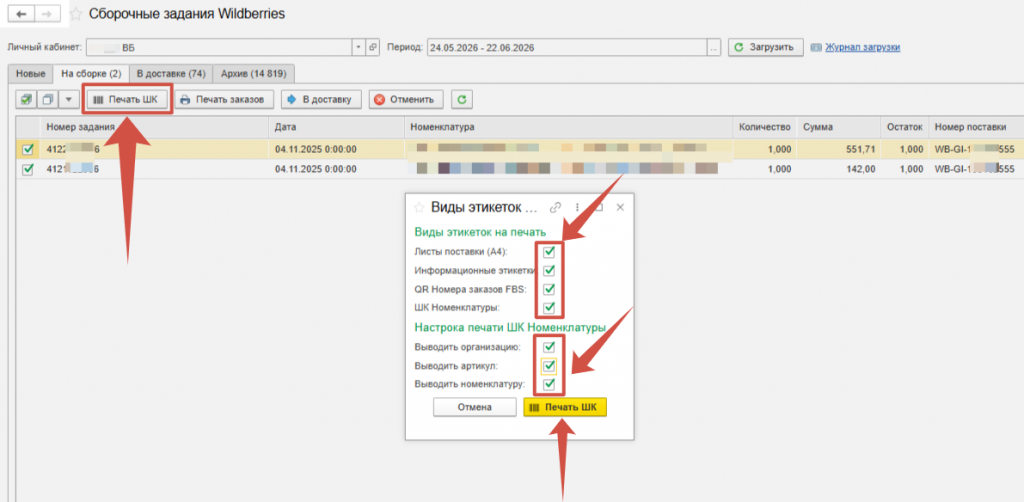Click Отмена in the label dialog
1024x502 pixels.
[474, 407]
